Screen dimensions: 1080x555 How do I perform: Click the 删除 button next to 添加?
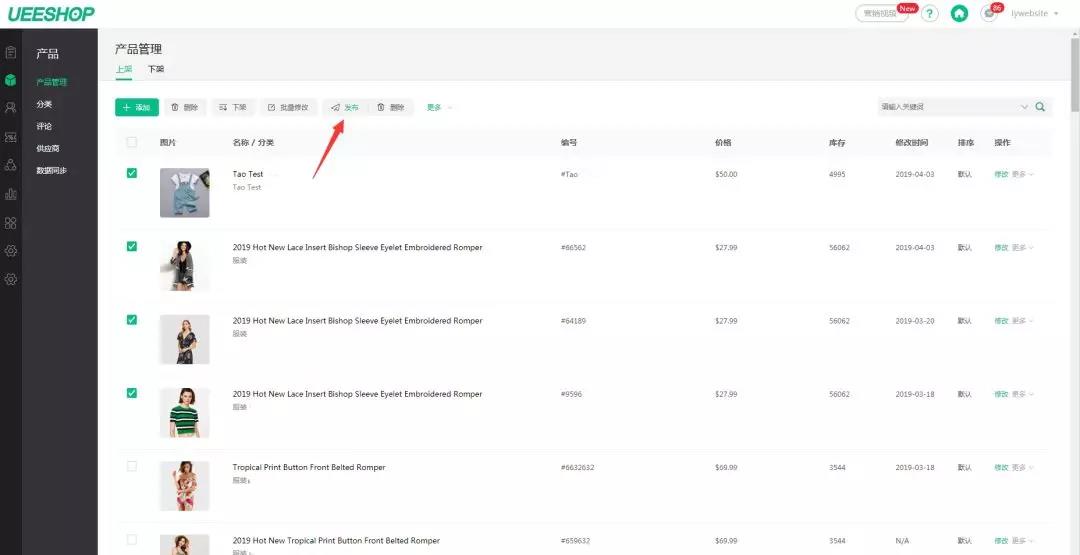185,107
